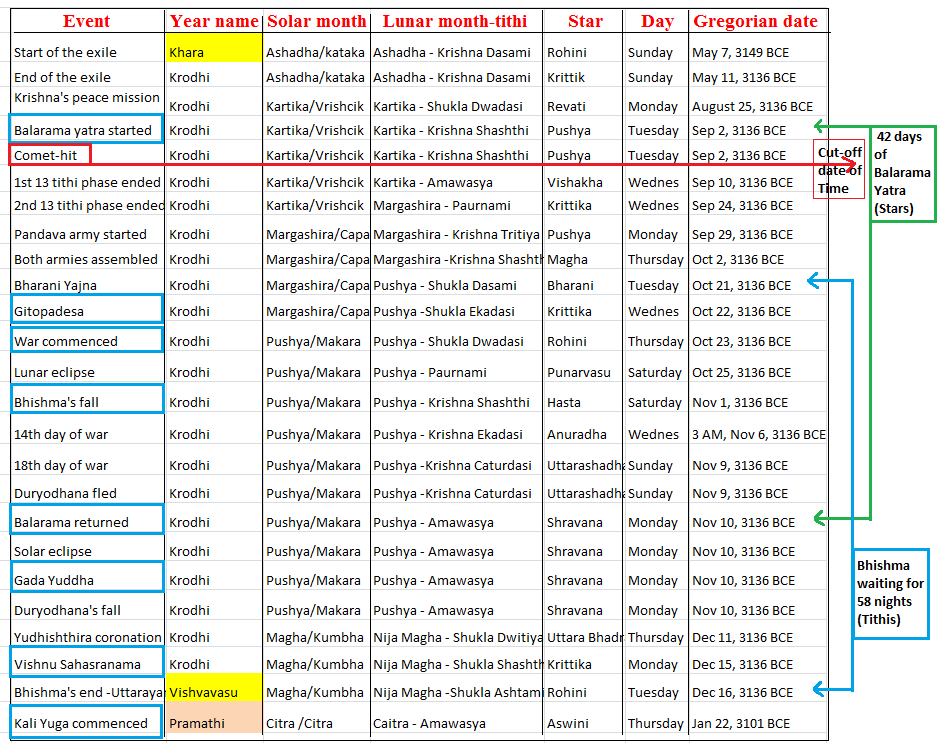
Task: Click 'Margashira - Paurnami' lunar cell
Action: coord(441,205)
